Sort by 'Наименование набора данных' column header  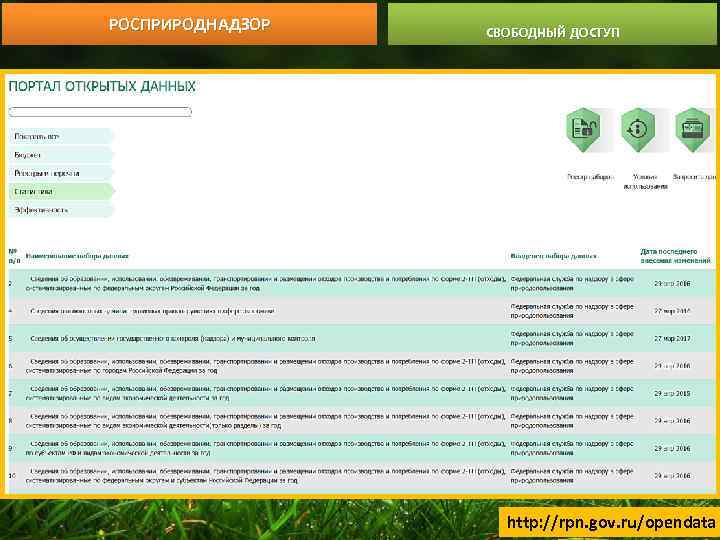coord(77,256)
